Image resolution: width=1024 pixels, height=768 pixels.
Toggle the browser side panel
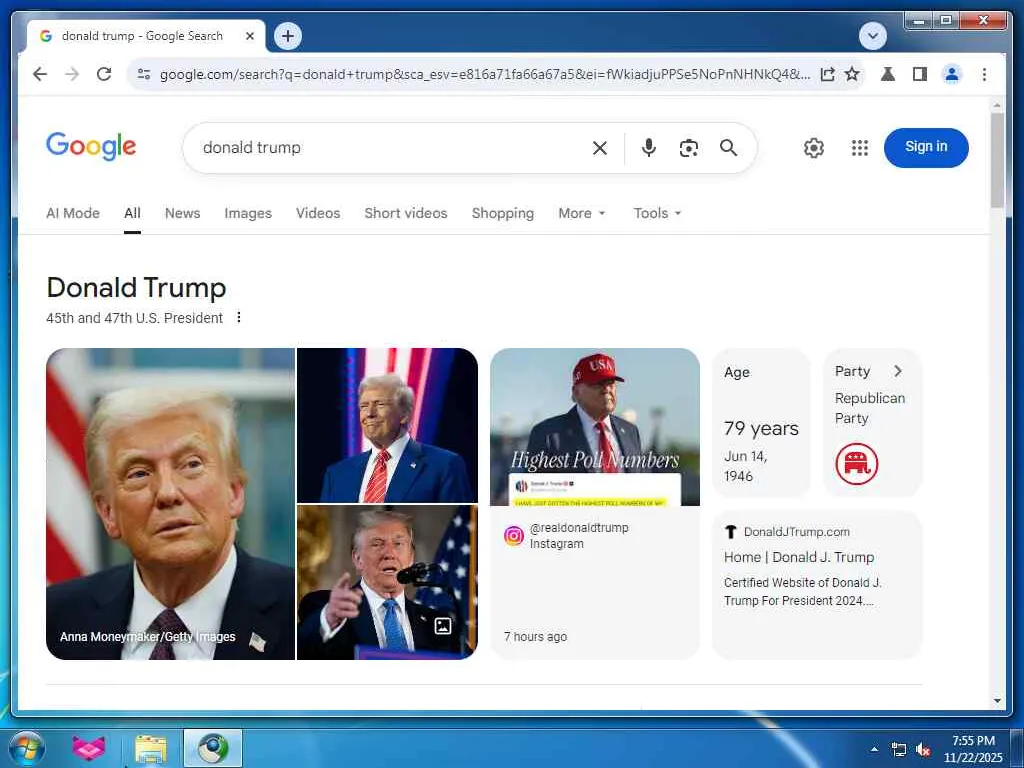[920, 74]
